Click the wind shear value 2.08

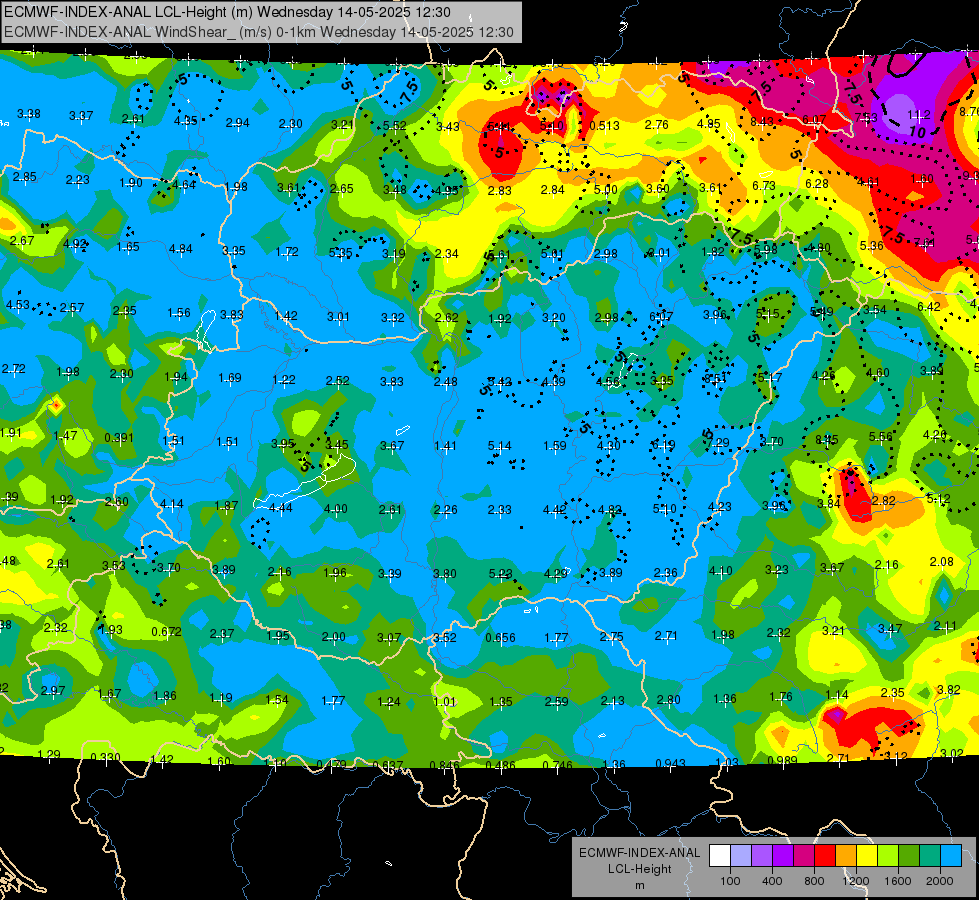[942, 561]
